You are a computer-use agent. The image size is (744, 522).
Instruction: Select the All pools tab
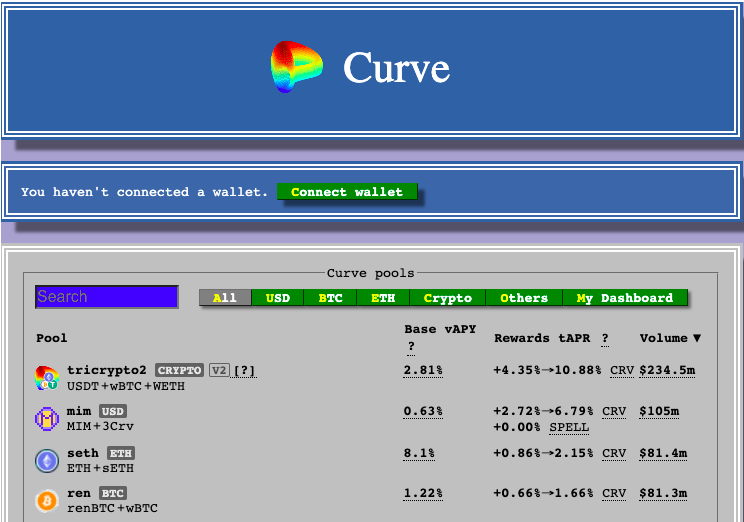click(x=225, y=298)
